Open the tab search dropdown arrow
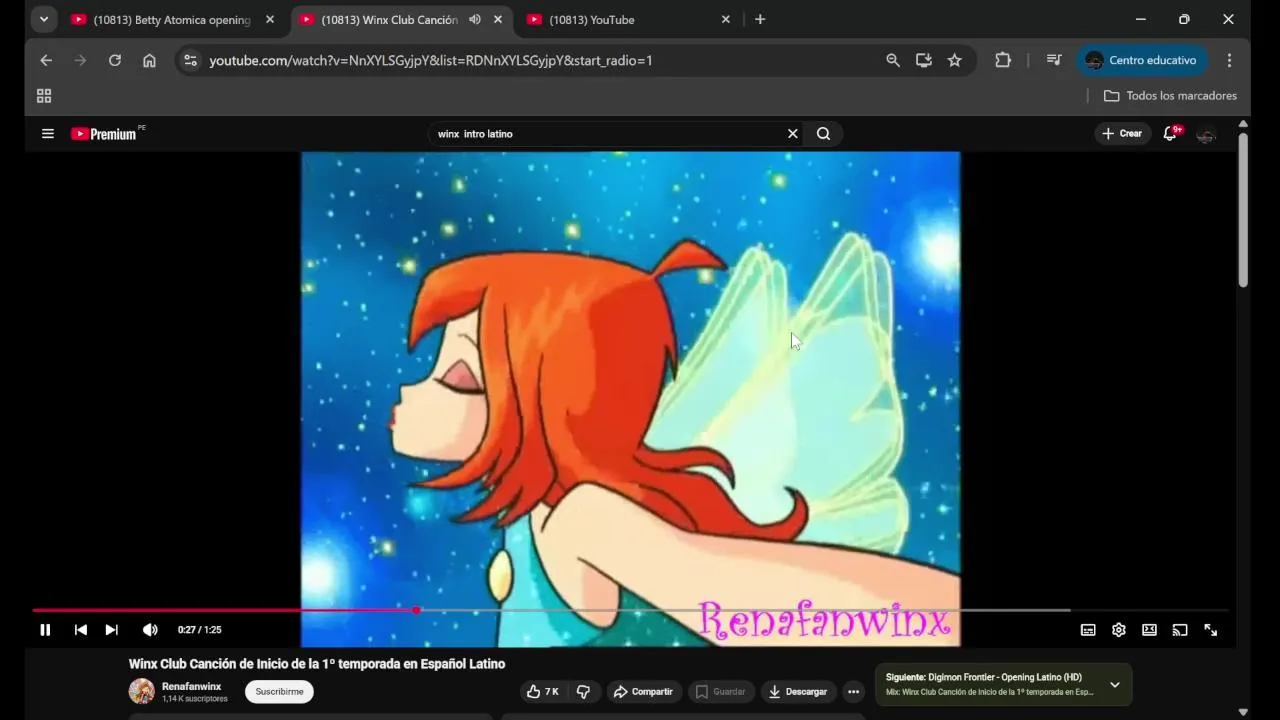The width and height of the screenshot is (1280, 720). coord(43,20)
